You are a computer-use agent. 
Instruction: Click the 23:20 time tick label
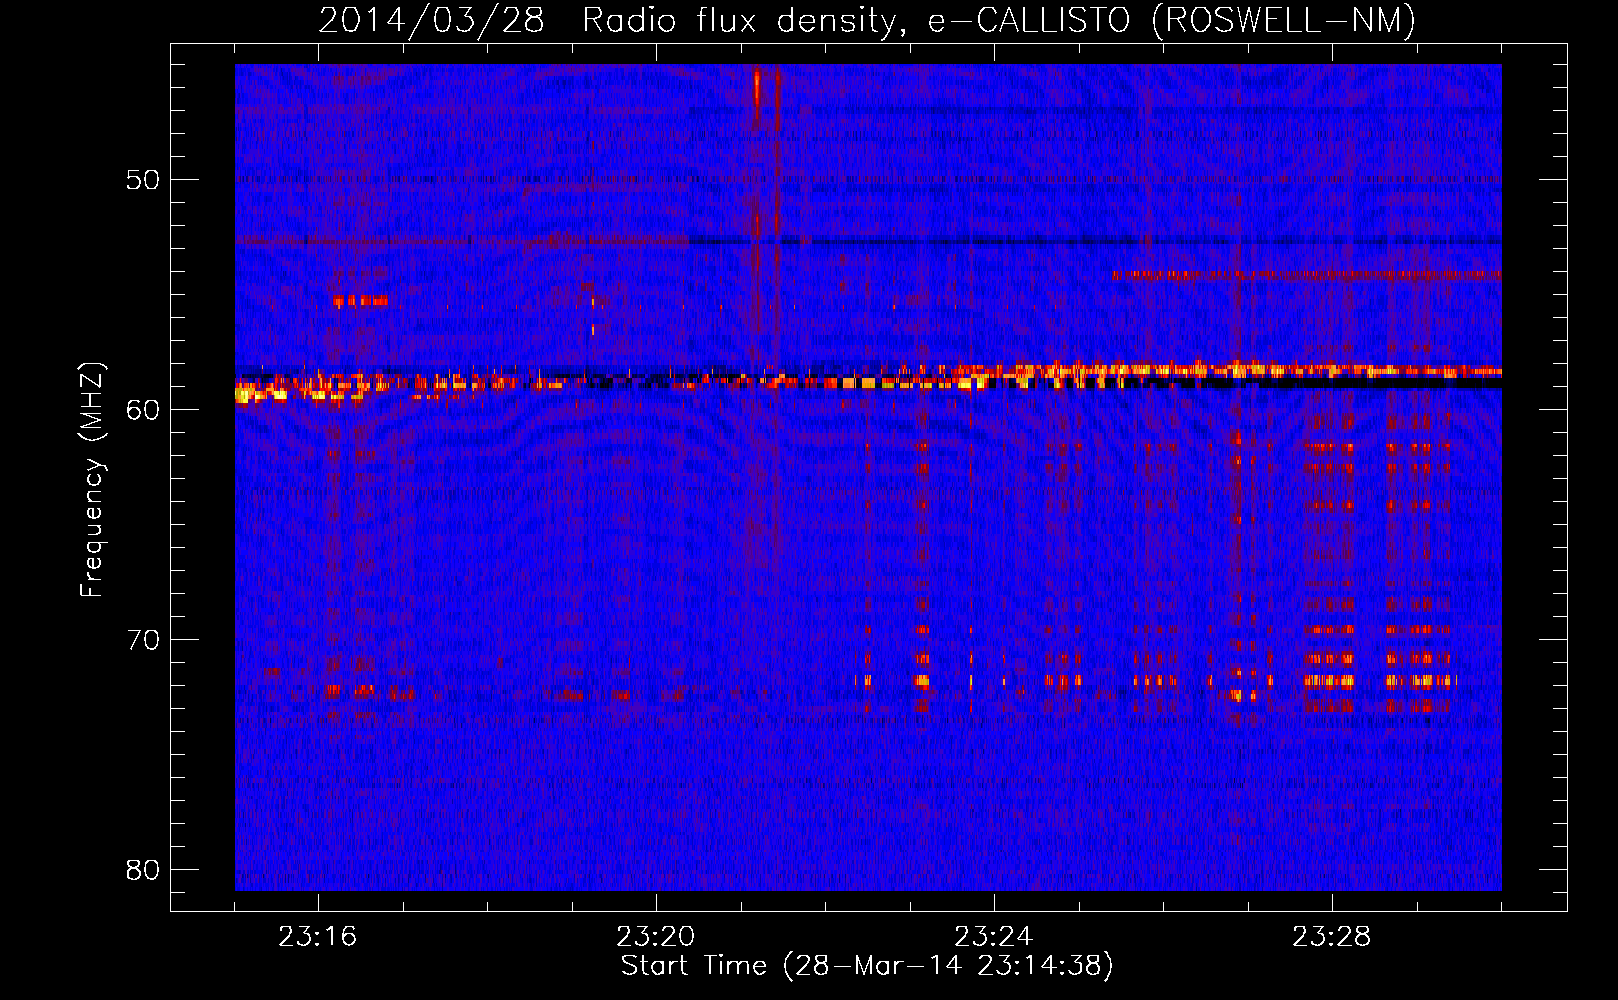pos(656,937)
